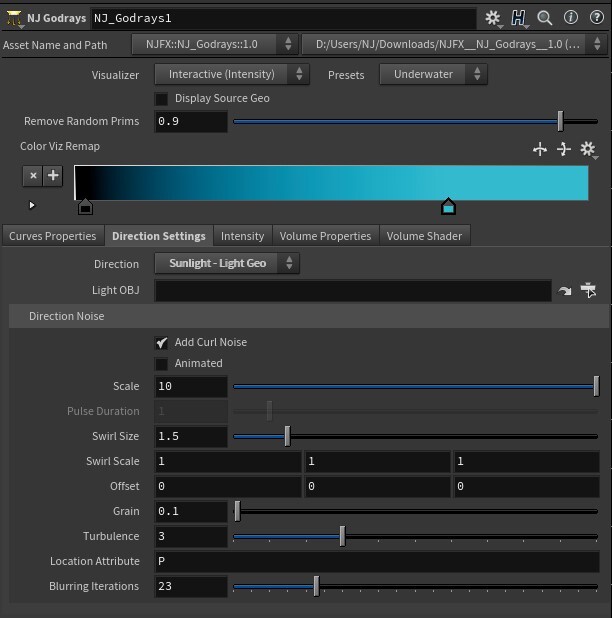Select the cyan color ramp marker
This screenshot has width=612, height=618.
click(448, 207)
